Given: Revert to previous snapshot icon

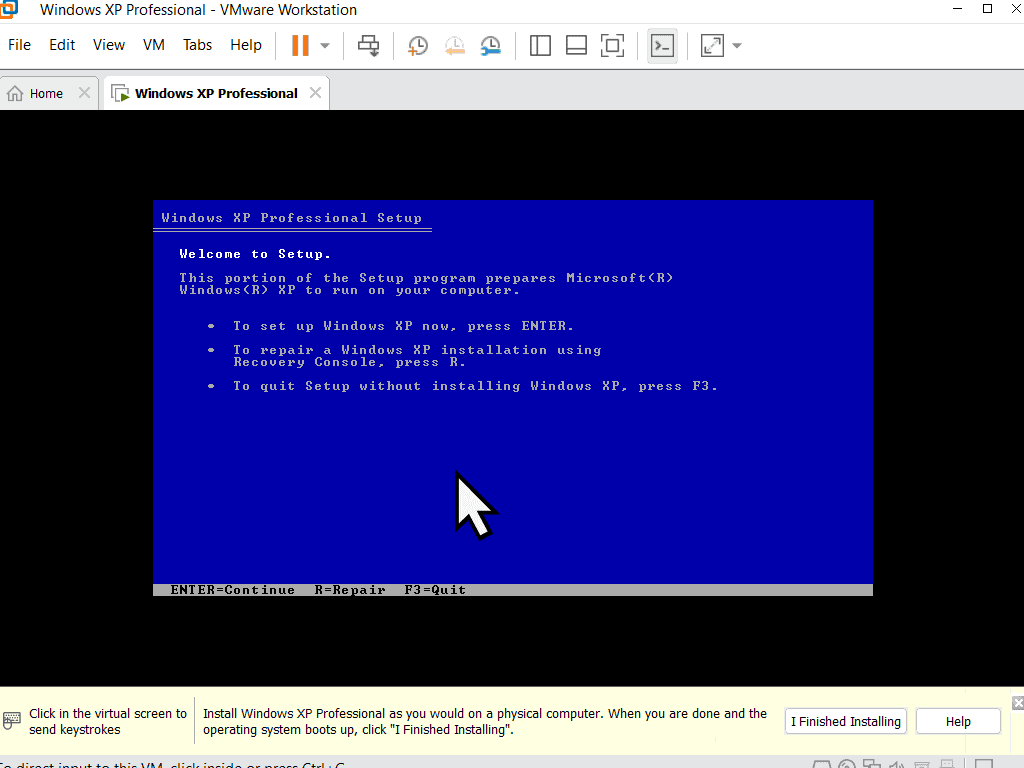Looking at the screenshot, I should [455, 46].
